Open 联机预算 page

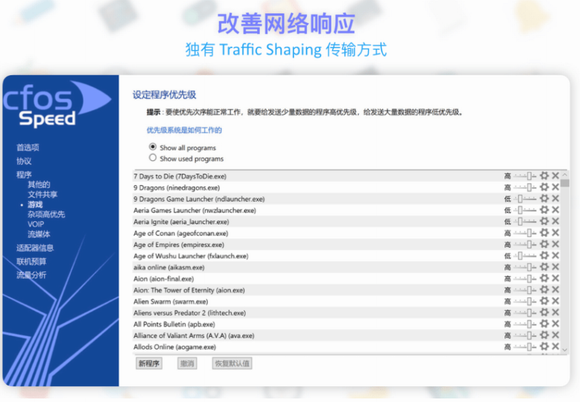pos(31,261)
